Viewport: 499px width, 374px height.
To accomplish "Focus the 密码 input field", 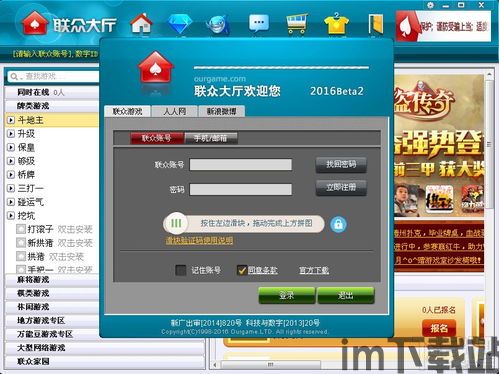I will point(241,190).
